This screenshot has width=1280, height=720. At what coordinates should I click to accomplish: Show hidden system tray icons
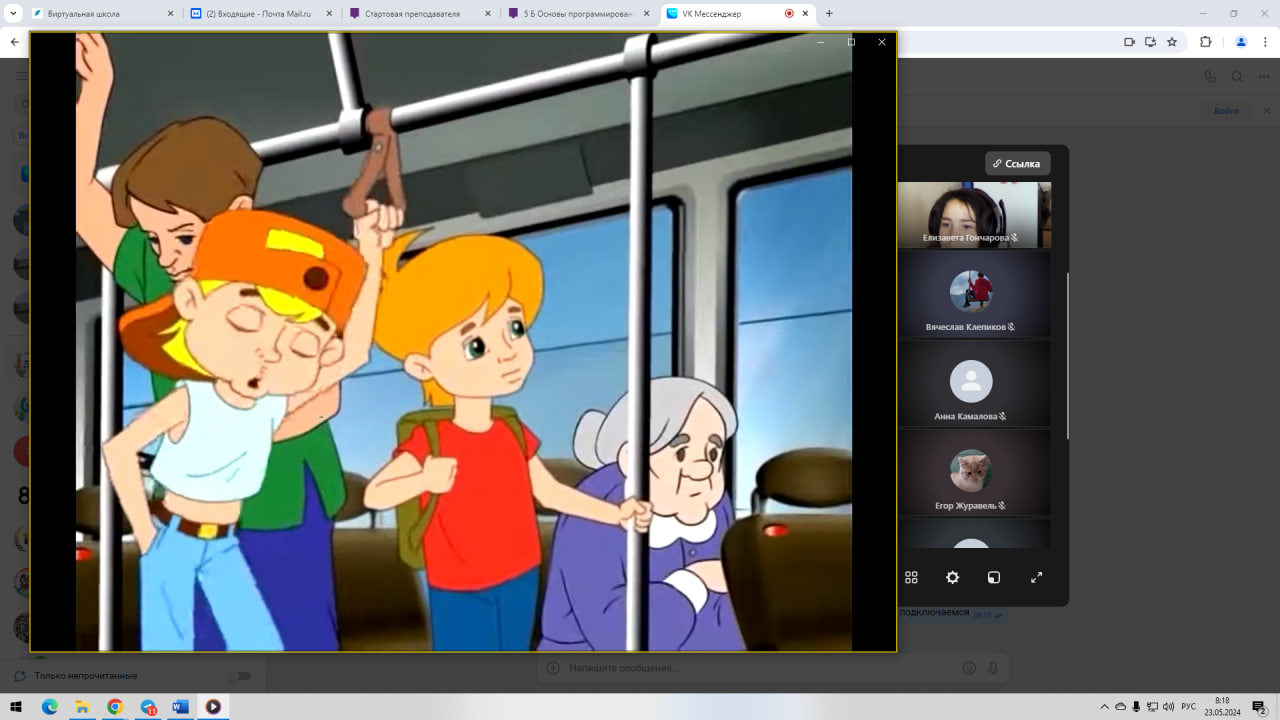pos(1104,706)
